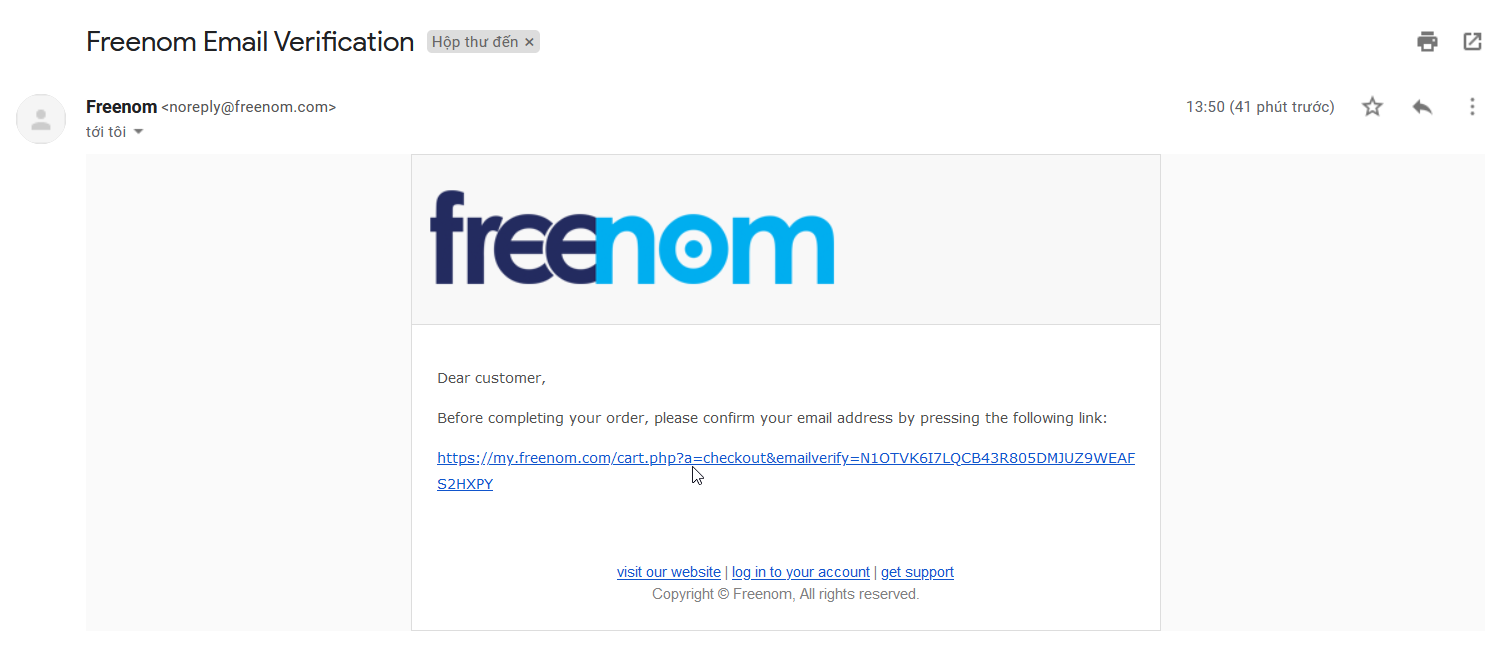Click the 'tới tôi' recipient text
The width and height of the screenshot is (1503, 658).
pos(106,132)
